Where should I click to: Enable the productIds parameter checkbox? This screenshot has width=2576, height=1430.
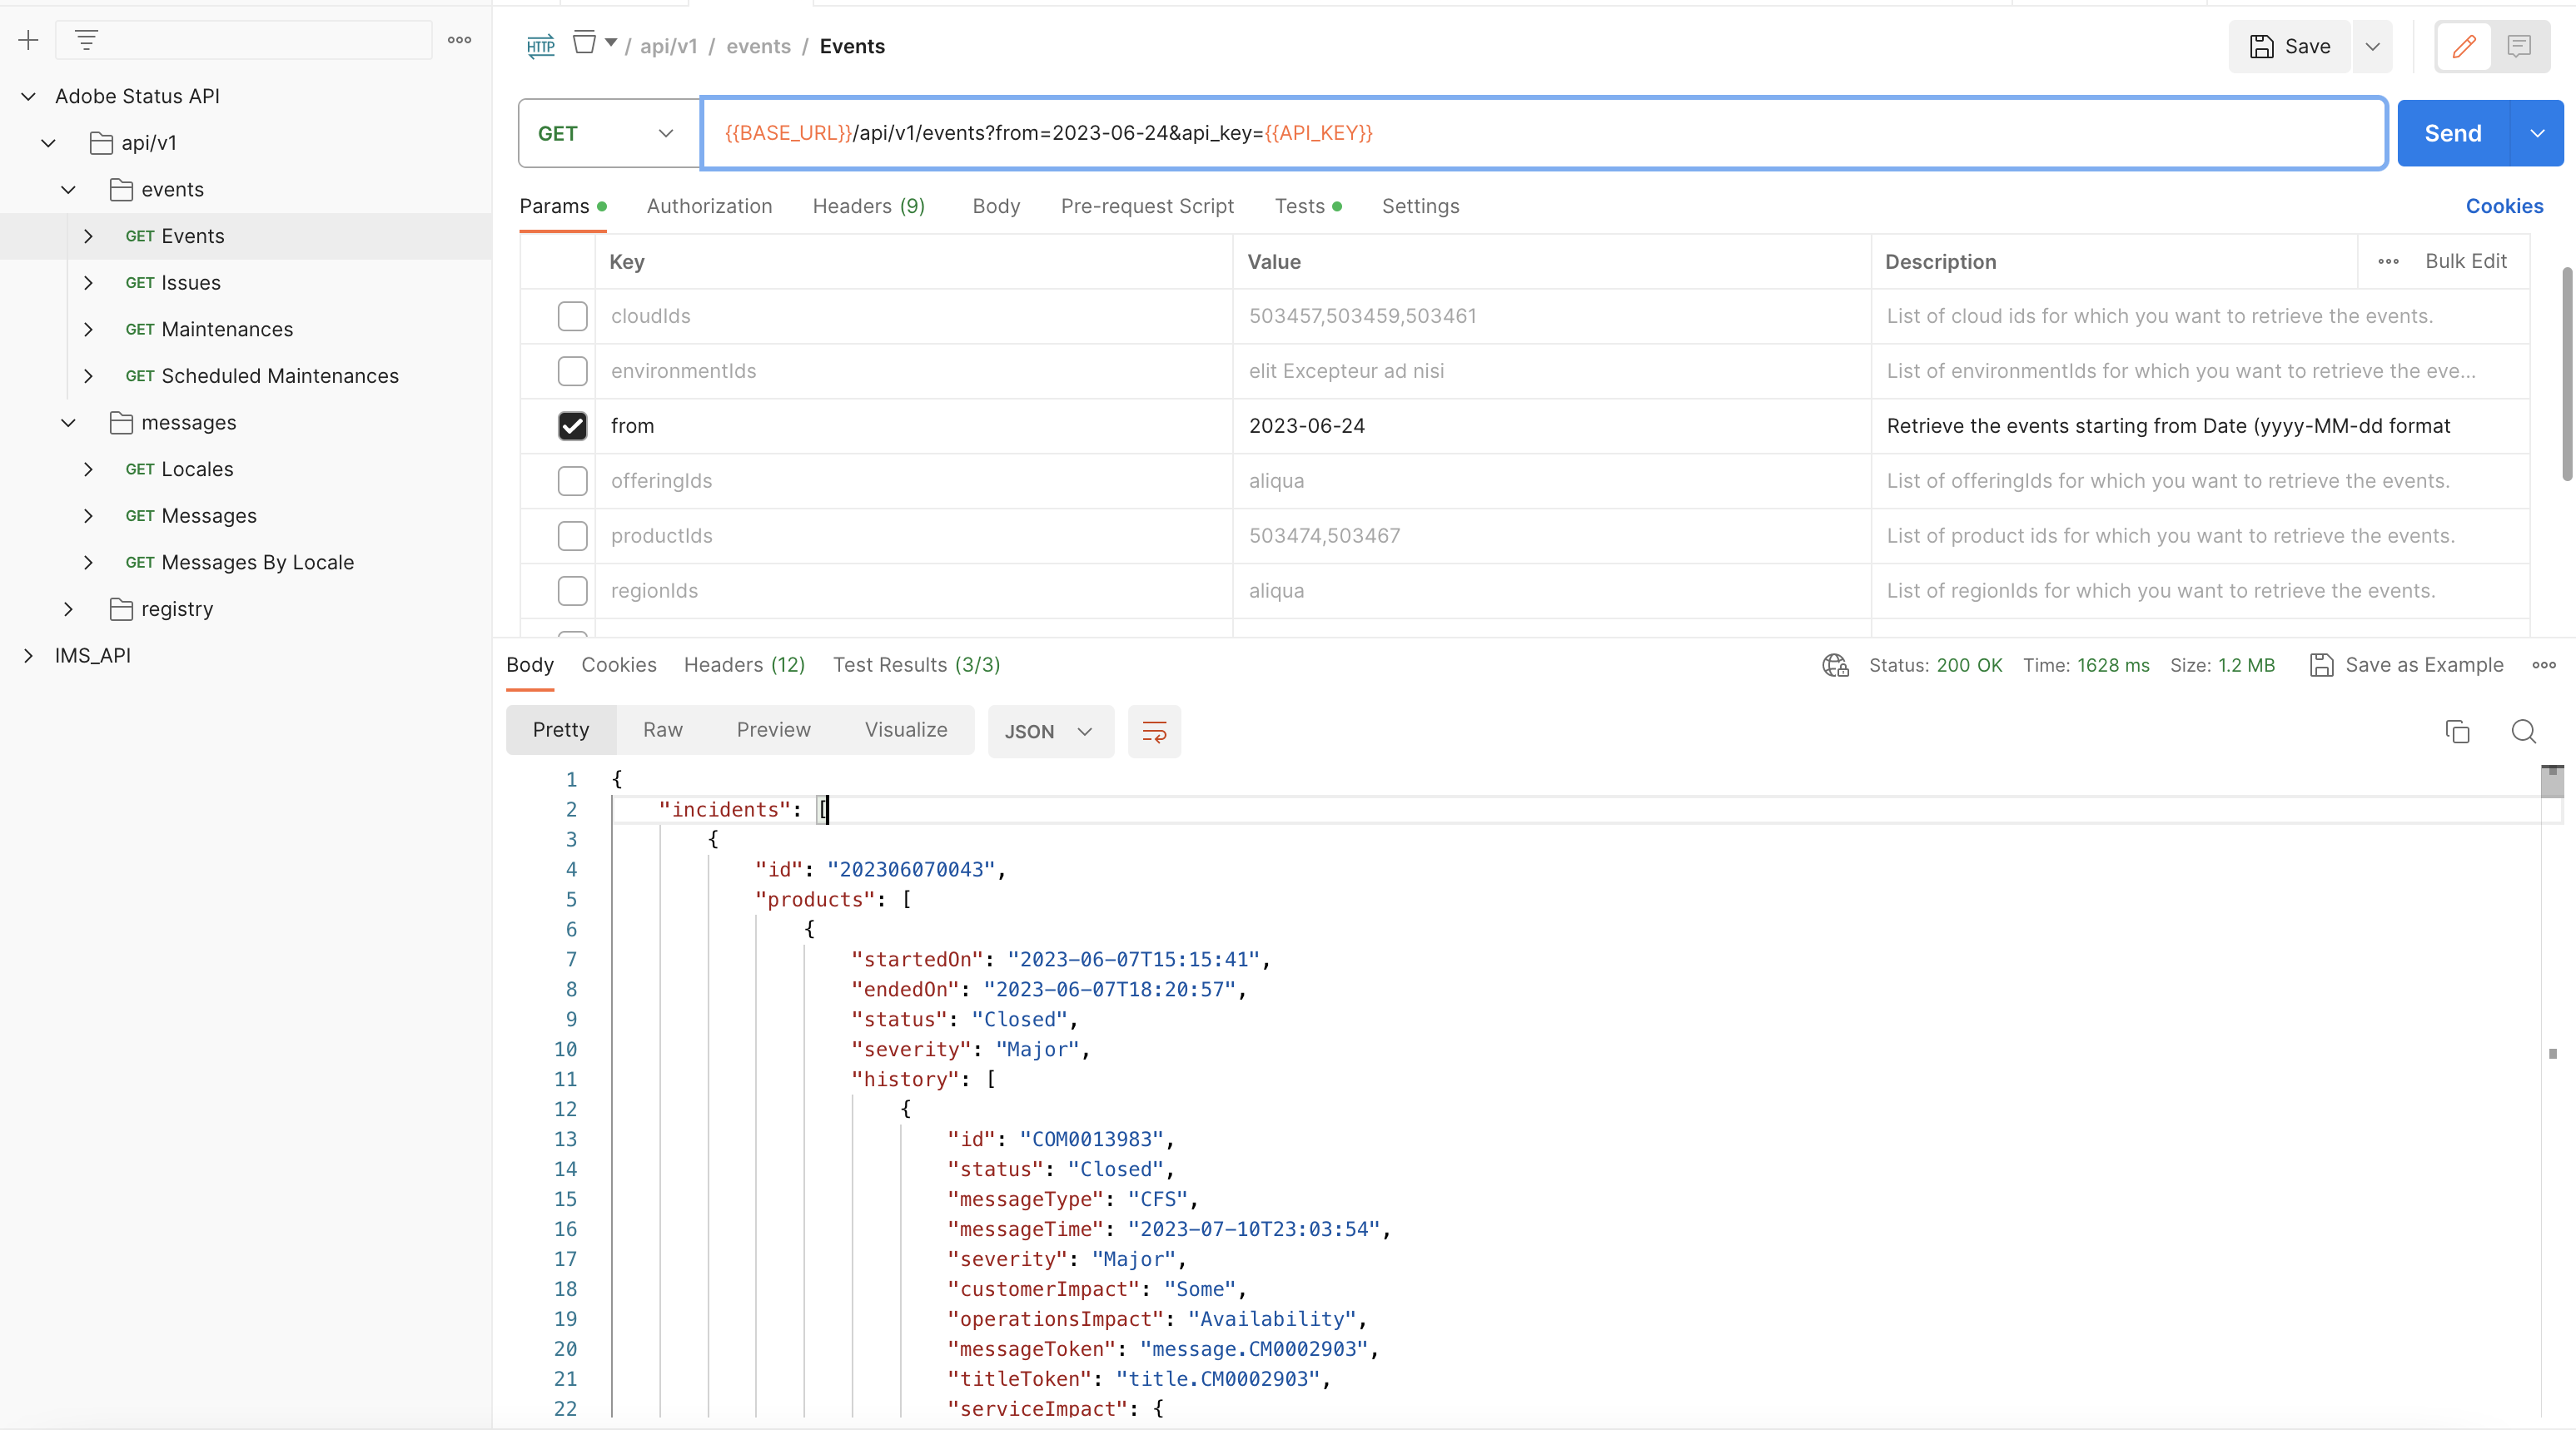[572, 536]
